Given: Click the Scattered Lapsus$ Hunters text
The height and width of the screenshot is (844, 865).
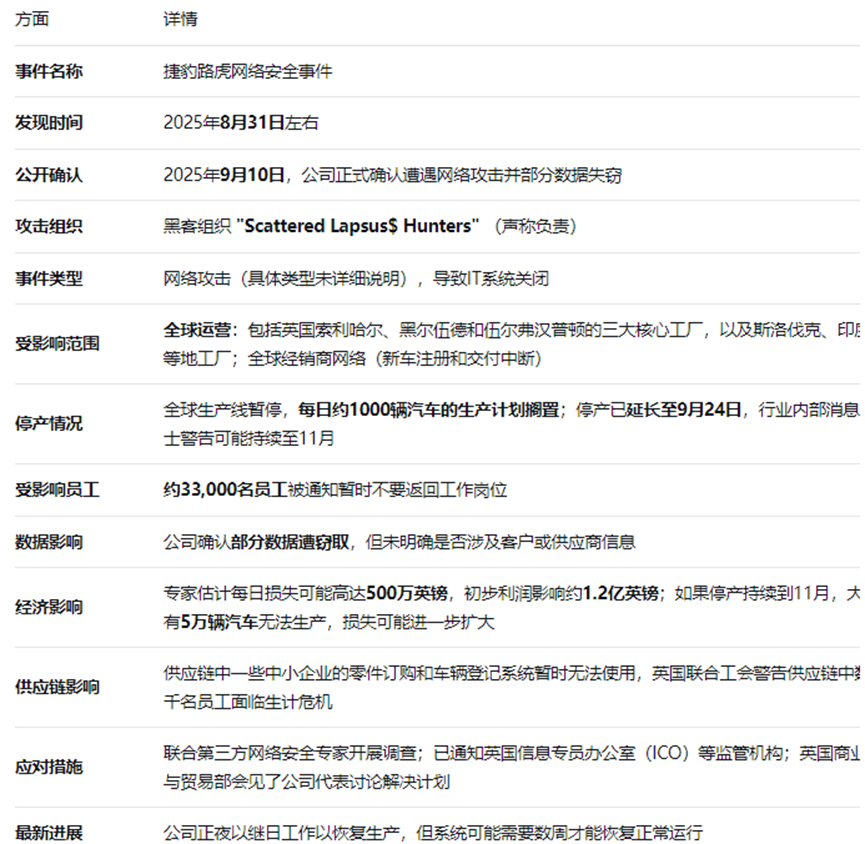Looking at the screenshot, I should (x=357, y=226).
